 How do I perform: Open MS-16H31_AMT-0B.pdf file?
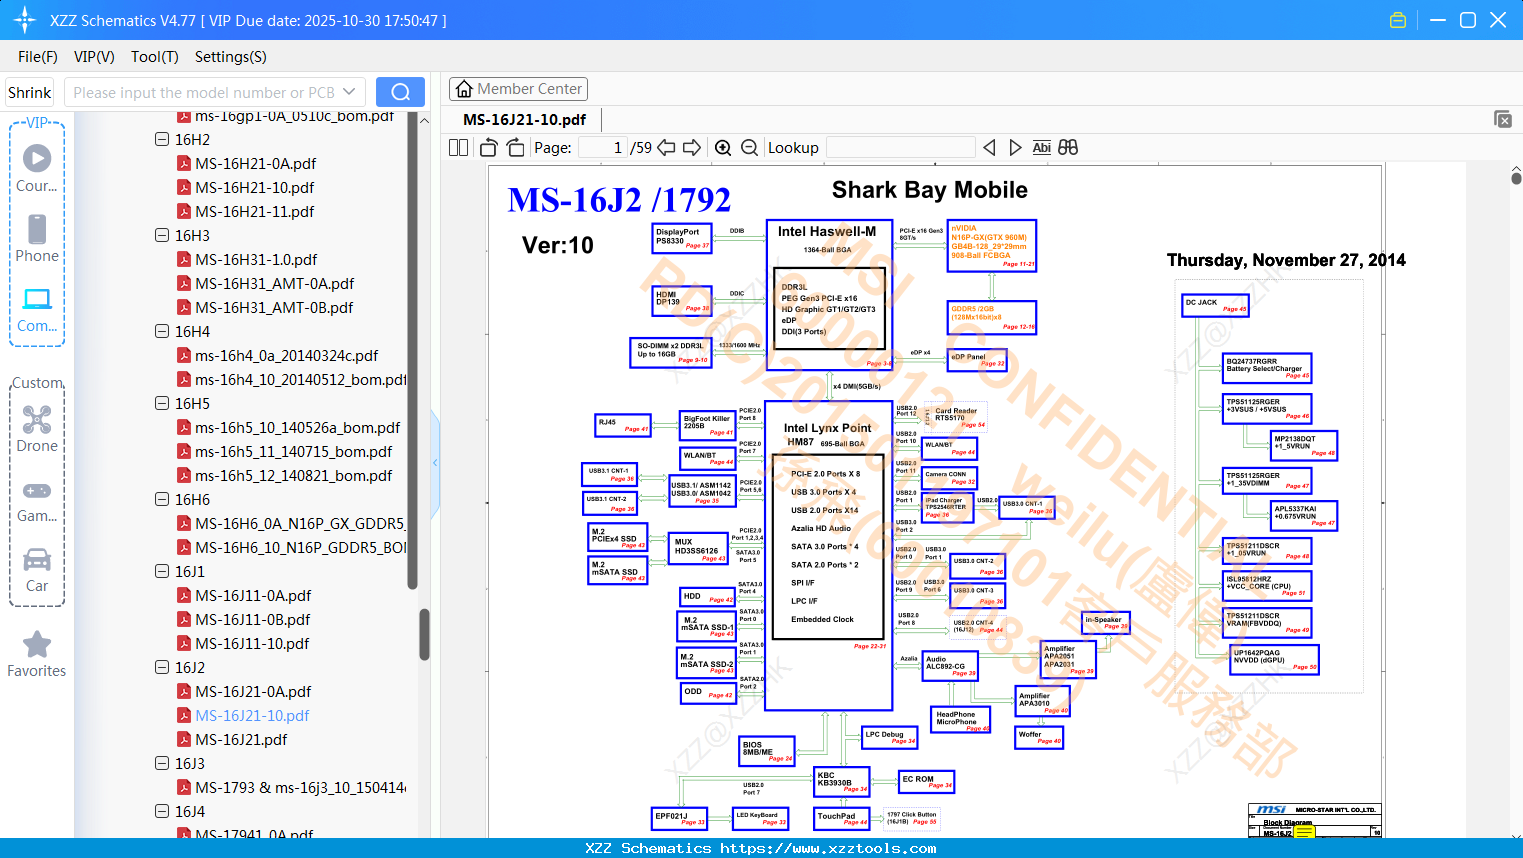[x=274, y=307]
